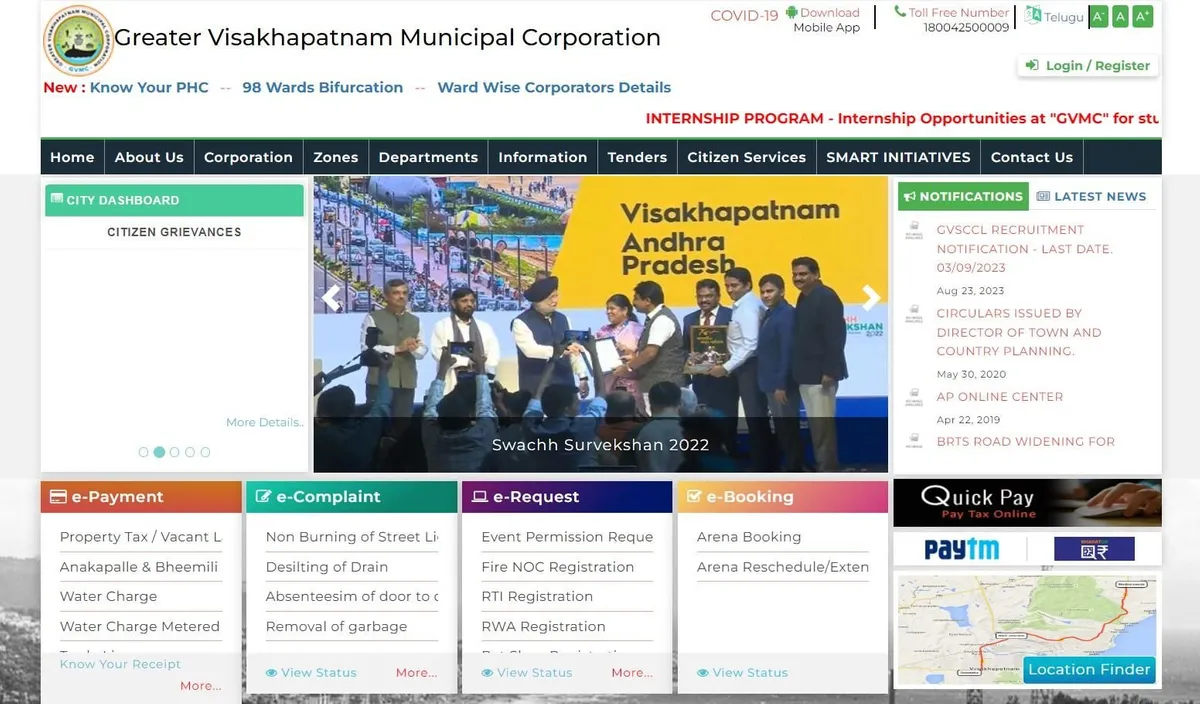Select the last dashboard carousel dot
The image size is (1200, 704).
point(205,452)
